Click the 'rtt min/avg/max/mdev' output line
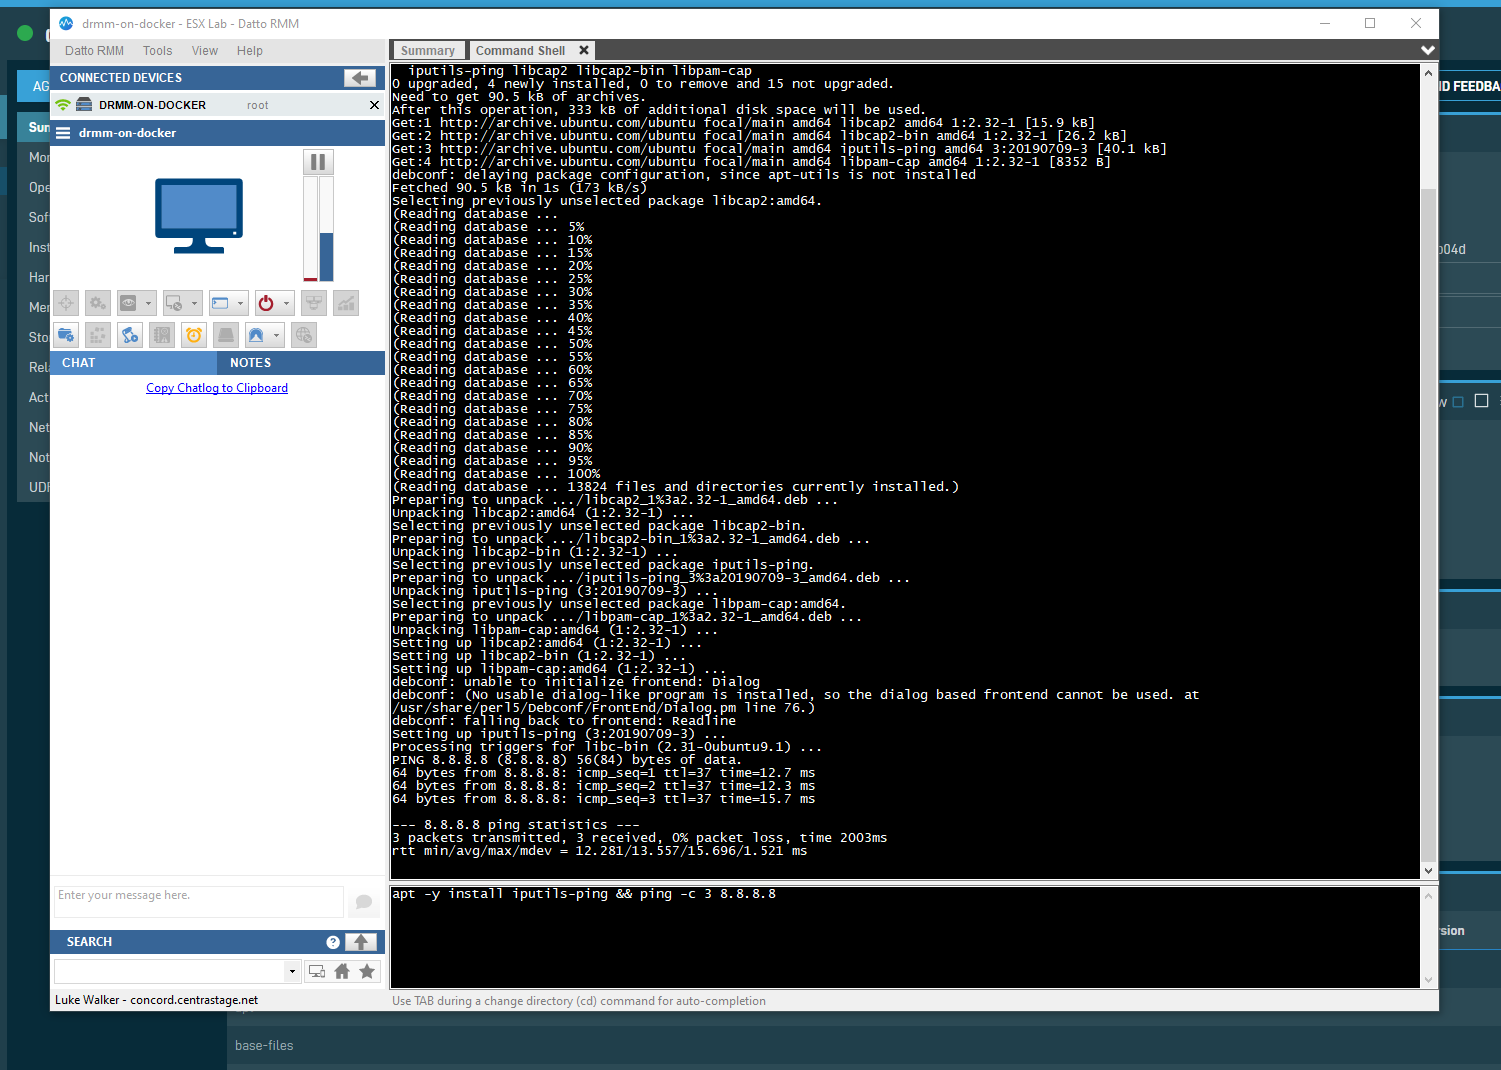This screenshot has width=1501, height=1070. click(599, 851)
